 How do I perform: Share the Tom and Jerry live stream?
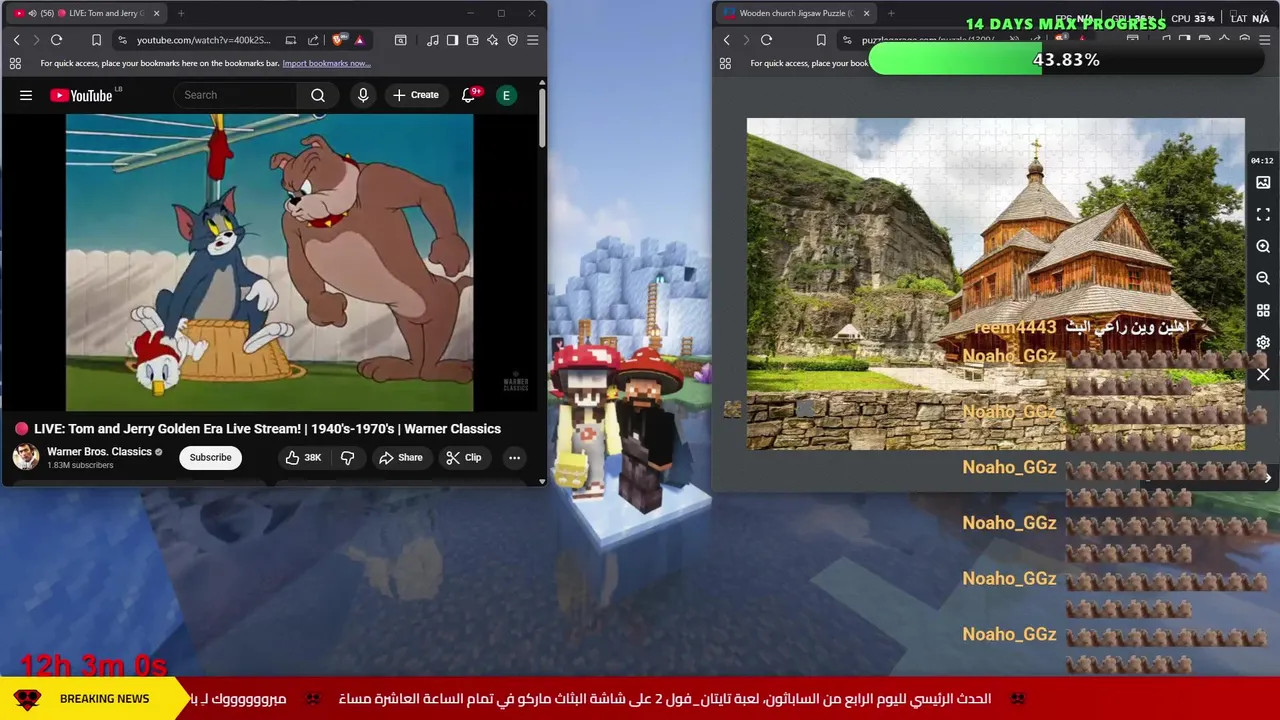pyautogui.click(x=400, y=457)
